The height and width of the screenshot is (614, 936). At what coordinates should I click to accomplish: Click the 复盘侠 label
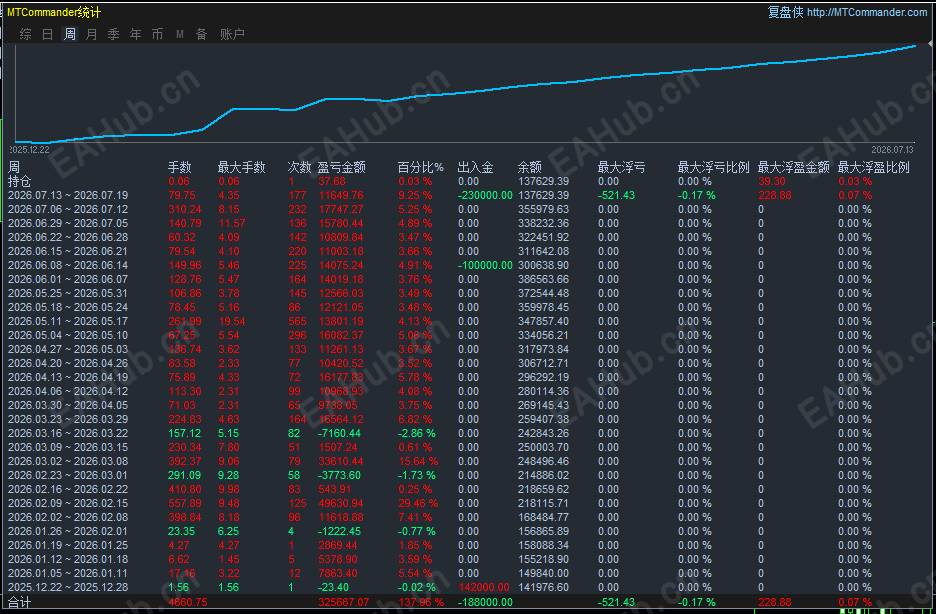(786, 13)
